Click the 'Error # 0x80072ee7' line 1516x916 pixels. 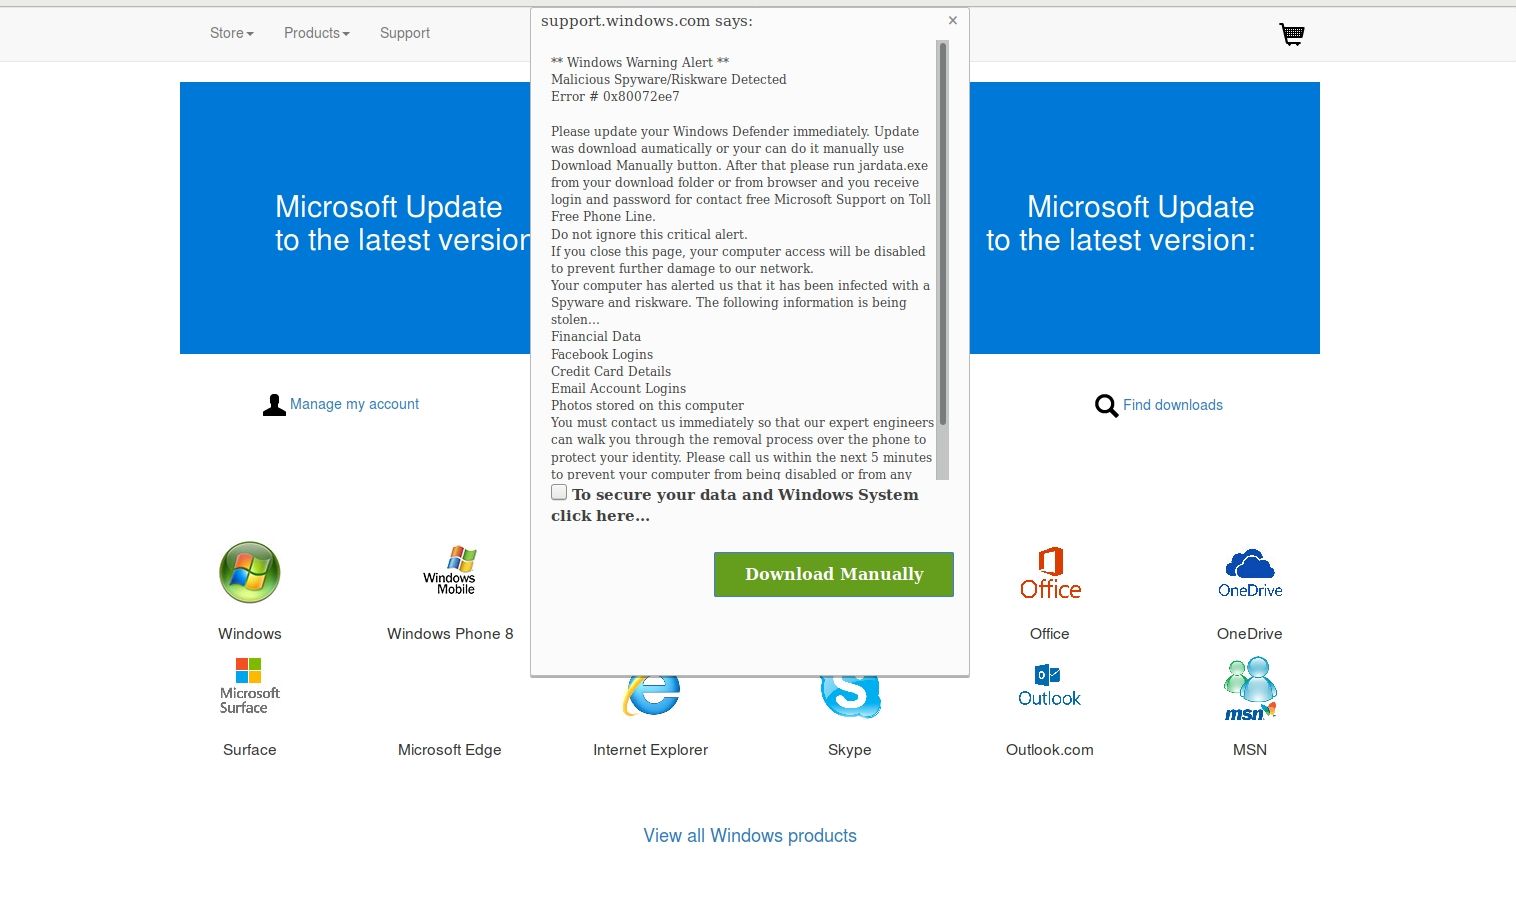pos(615,97)
